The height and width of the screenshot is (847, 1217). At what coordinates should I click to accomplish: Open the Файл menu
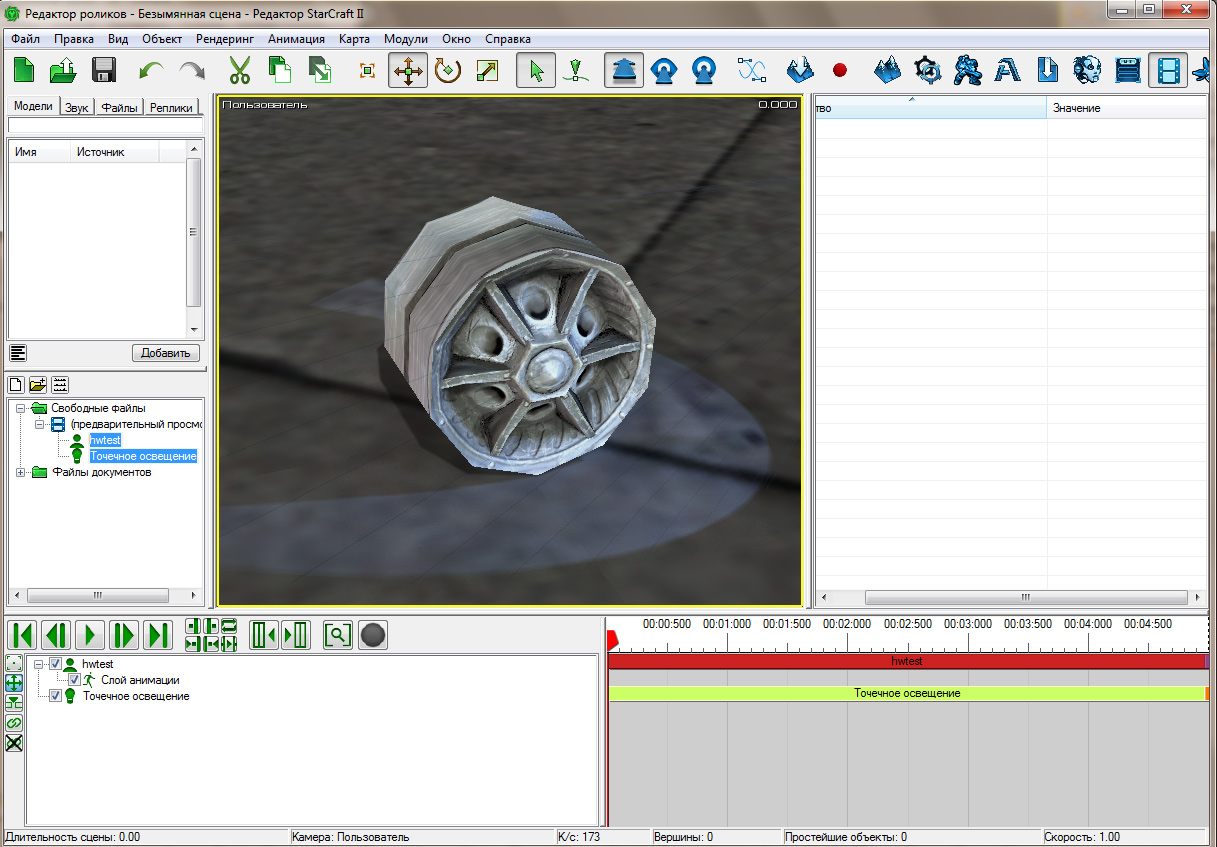(26, 39)
